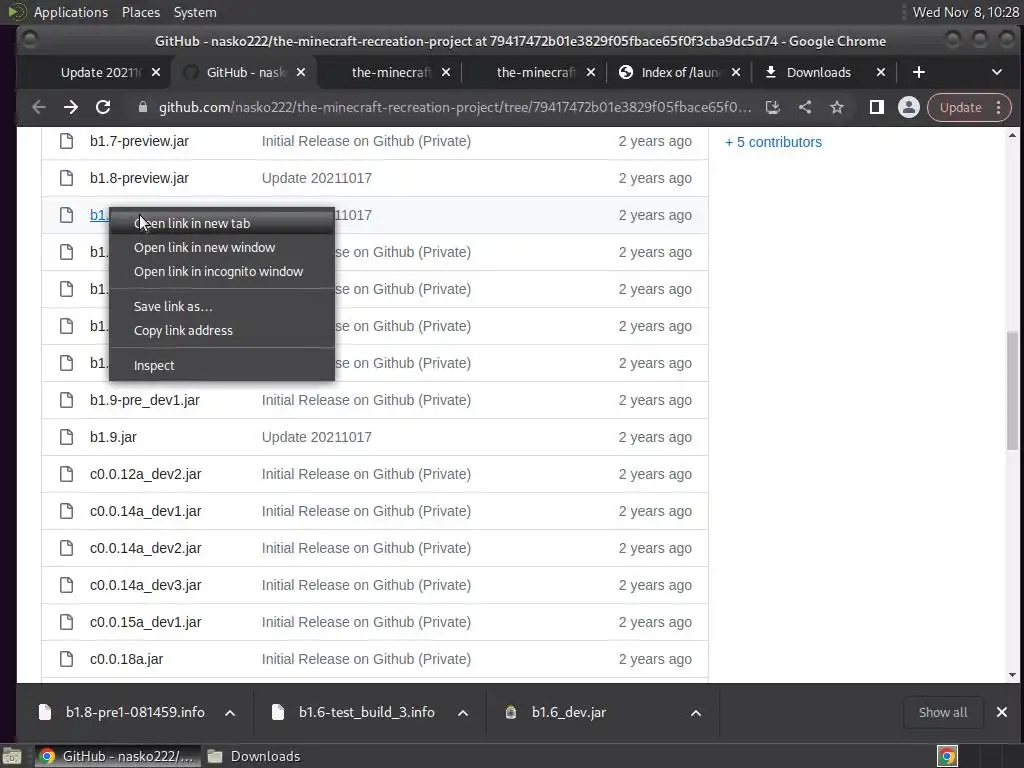The width and height of the screenshot is (1024, 768).
Task: Open the Places menu
Action: pyautogui.click(x=140, y=12)
